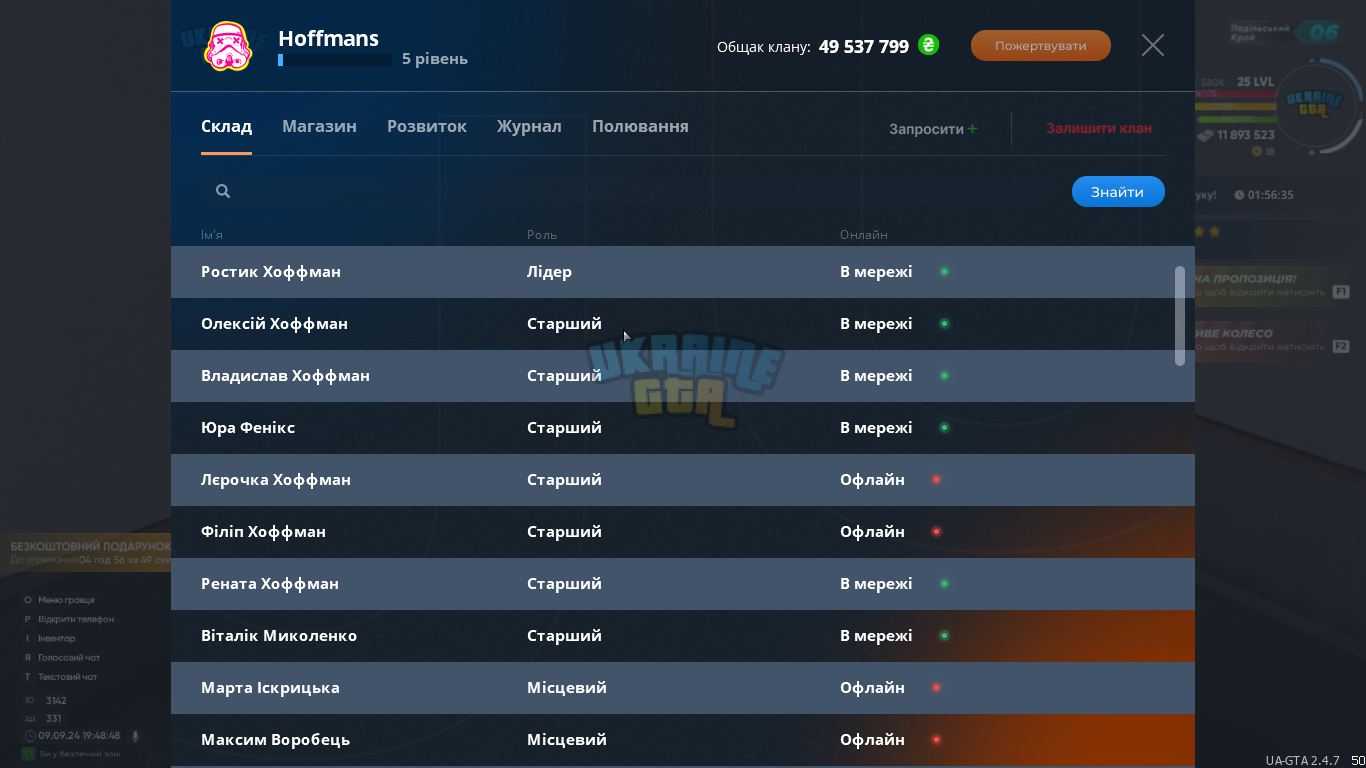Click the red offline dot for Лєрочка Хоффман

pyautogui.click(x=936, y=480)
